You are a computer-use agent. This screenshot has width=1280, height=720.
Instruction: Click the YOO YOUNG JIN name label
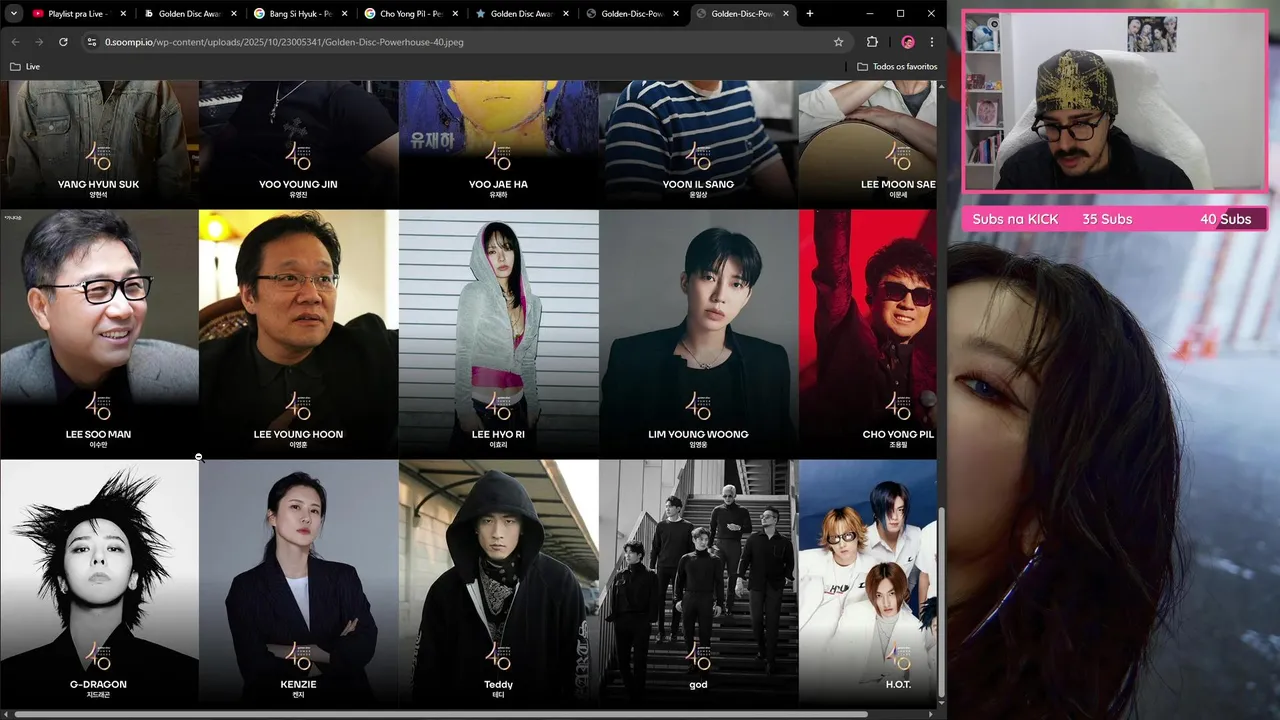(298, 184)
